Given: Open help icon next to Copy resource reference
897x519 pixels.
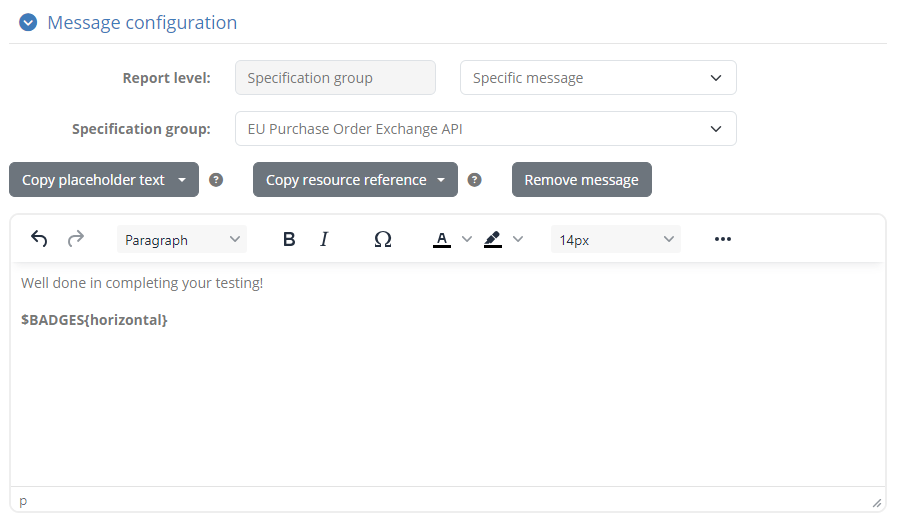Looking at the screenshot, I should pyautogui.click(x=474, y=180).
